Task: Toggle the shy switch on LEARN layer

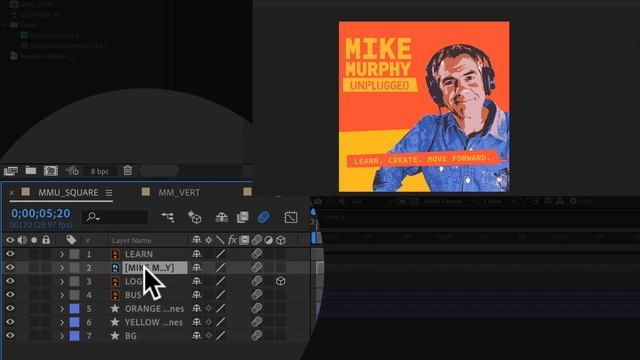Action: click(196, 254)
